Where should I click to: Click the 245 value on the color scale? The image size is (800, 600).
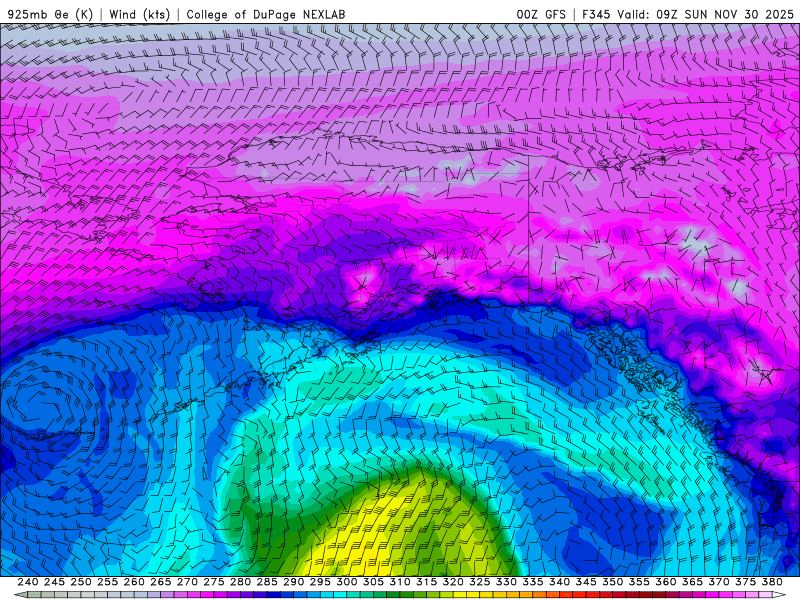(54, 582)
